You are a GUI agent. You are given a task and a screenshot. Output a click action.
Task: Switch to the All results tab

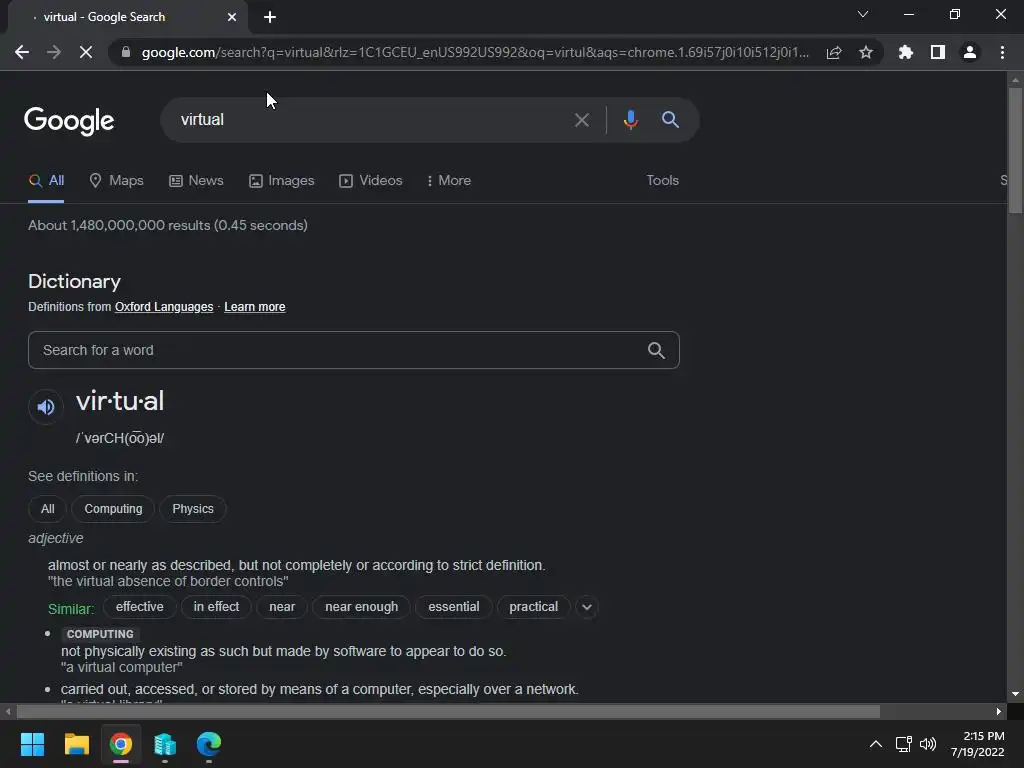pos(46,181)
